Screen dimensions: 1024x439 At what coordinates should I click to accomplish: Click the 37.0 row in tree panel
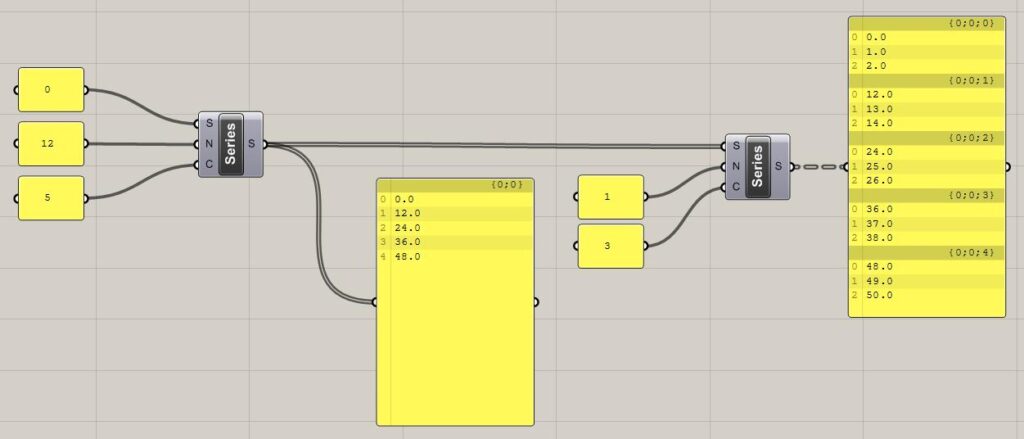(x=927, y=224)
